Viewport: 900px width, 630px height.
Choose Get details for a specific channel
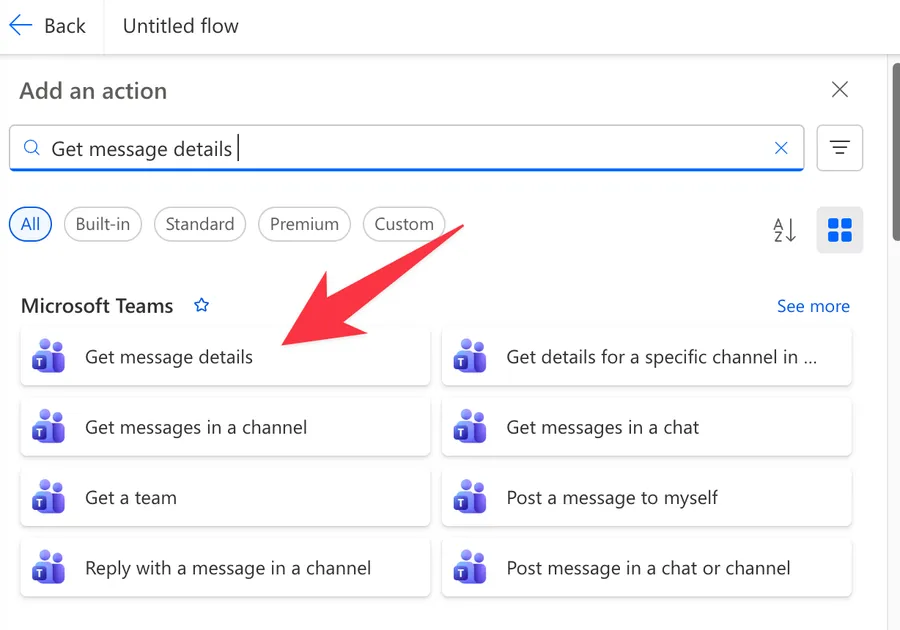pyautogui.click(x=646, y=357)
